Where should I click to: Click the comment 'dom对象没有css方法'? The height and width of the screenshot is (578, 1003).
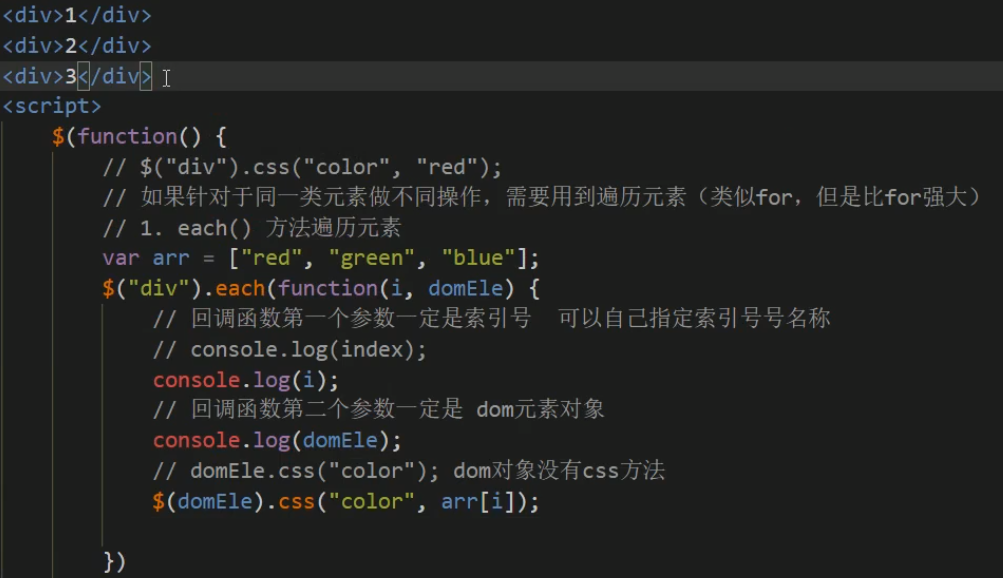click(x=560, y=470)
